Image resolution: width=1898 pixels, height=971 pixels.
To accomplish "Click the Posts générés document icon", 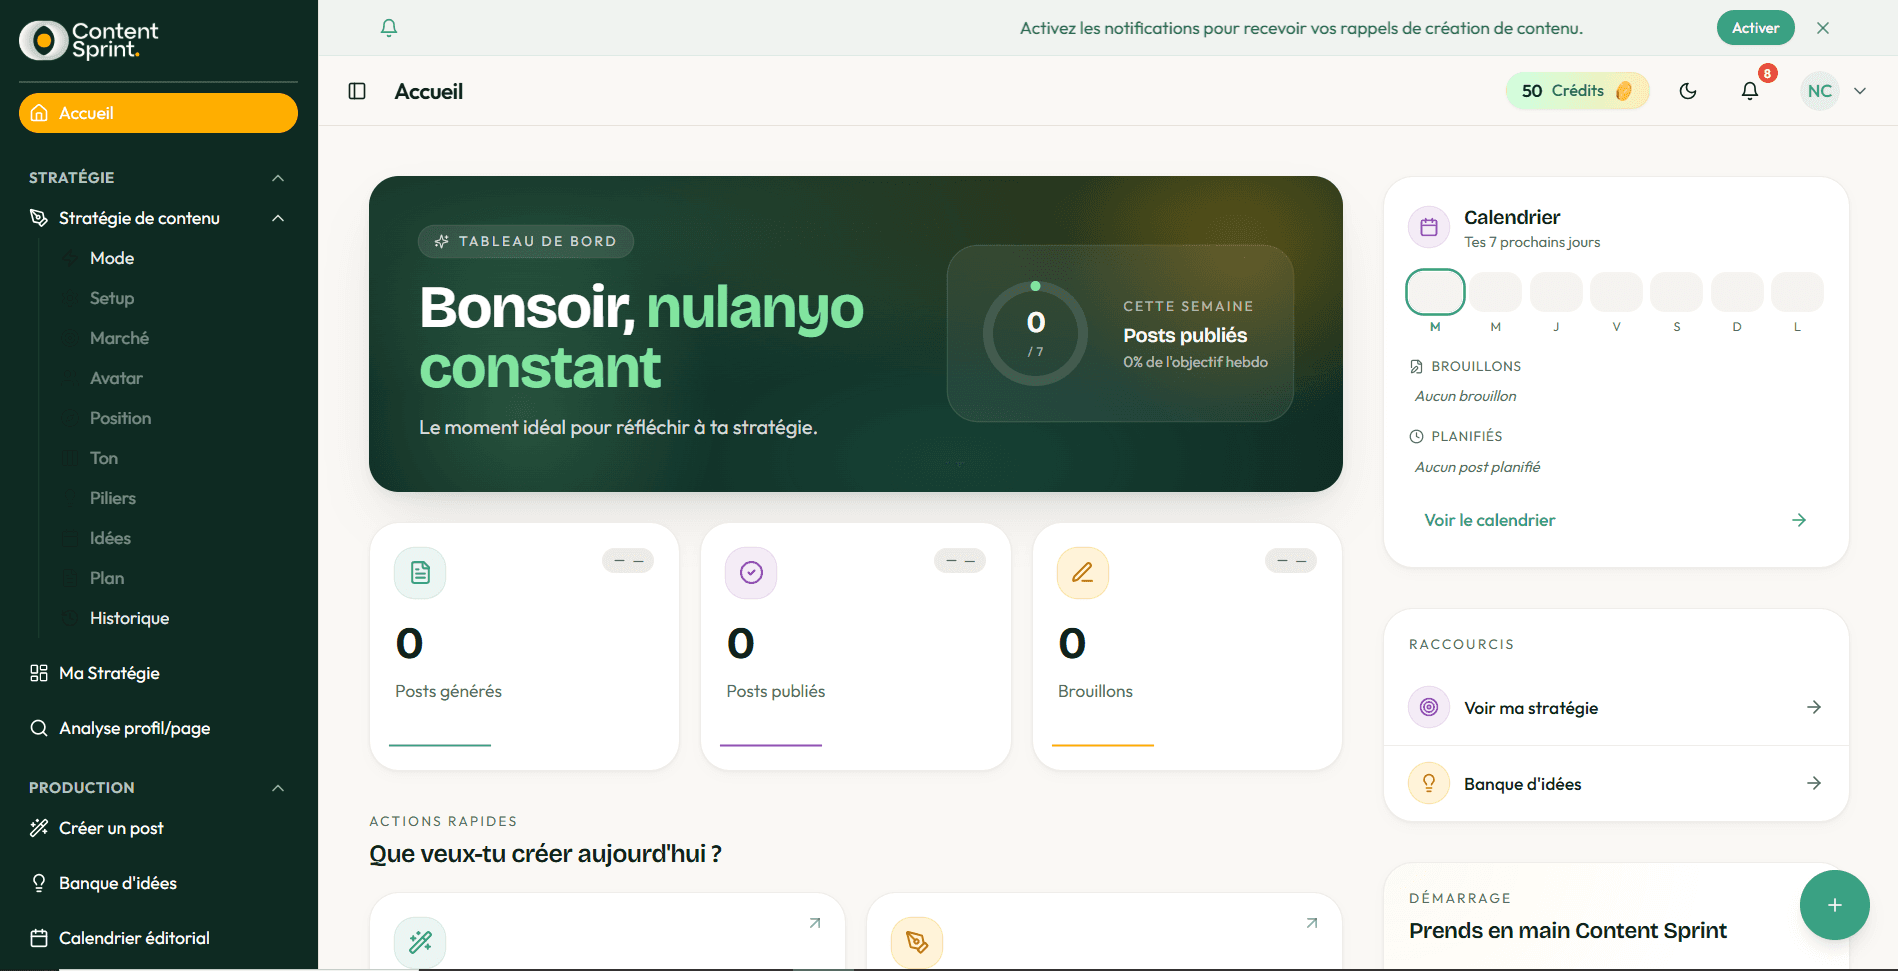I will (420, 573).
